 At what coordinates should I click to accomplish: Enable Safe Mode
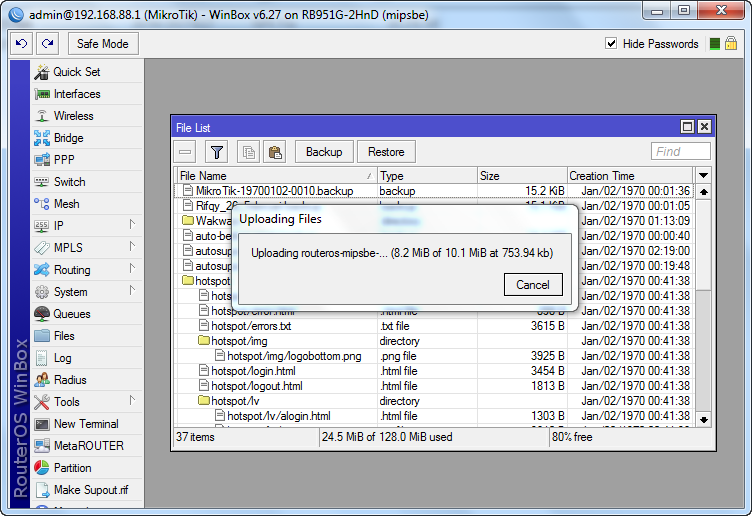click(x=103, y=44)
